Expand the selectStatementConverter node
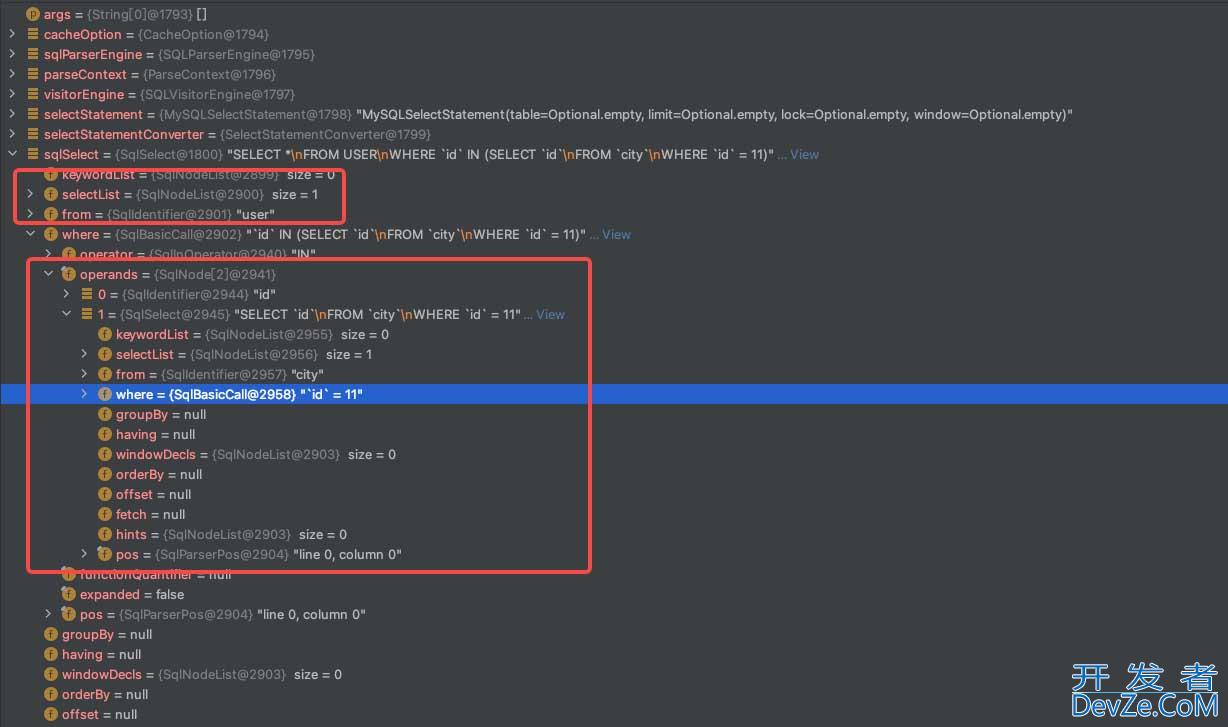This screenshot has height=727, width=1228. tap(12, 135)
